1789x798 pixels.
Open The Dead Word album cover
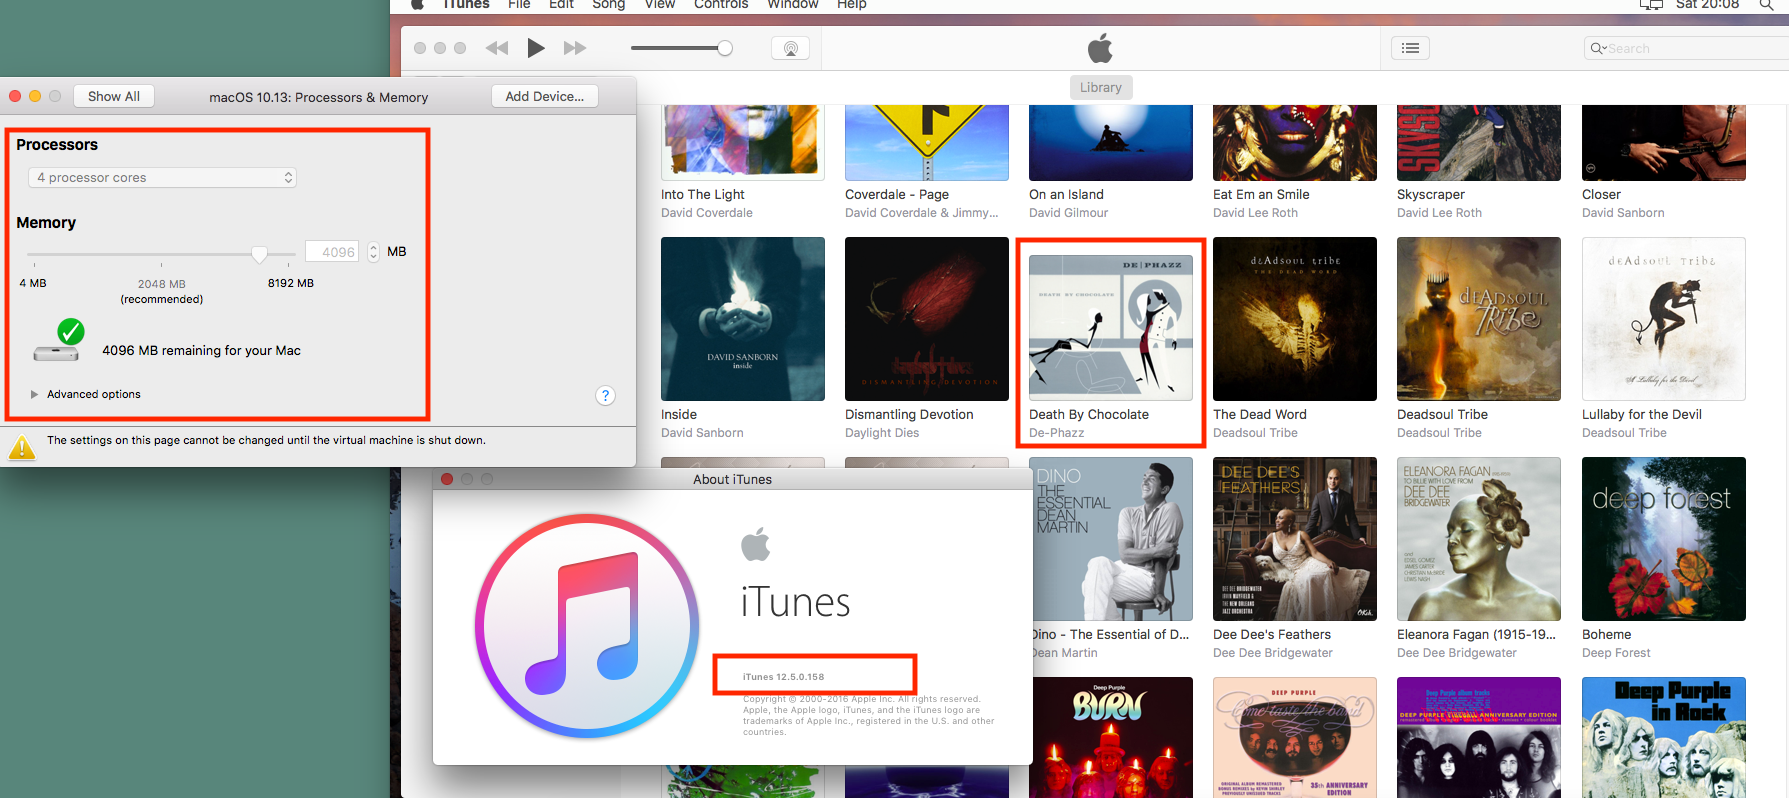(x=1295, y=319)
